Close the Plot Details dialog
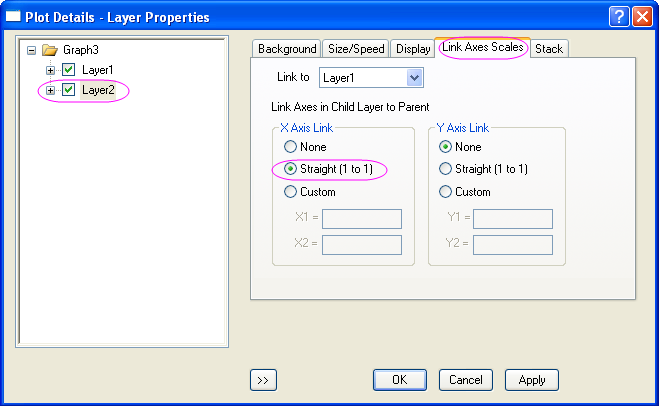Image resolution: width=659 pixels, height=406 pixels. (x=641, y=16)
